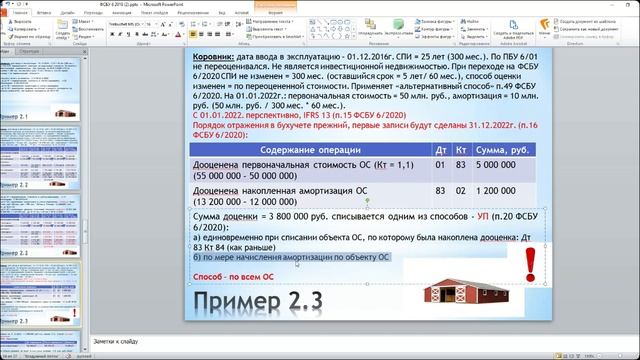The height and width of the screenshot is (360, 640).
Task: Click the Undo arrow in quick access toolbar
Action: click(x=8, y=4)
